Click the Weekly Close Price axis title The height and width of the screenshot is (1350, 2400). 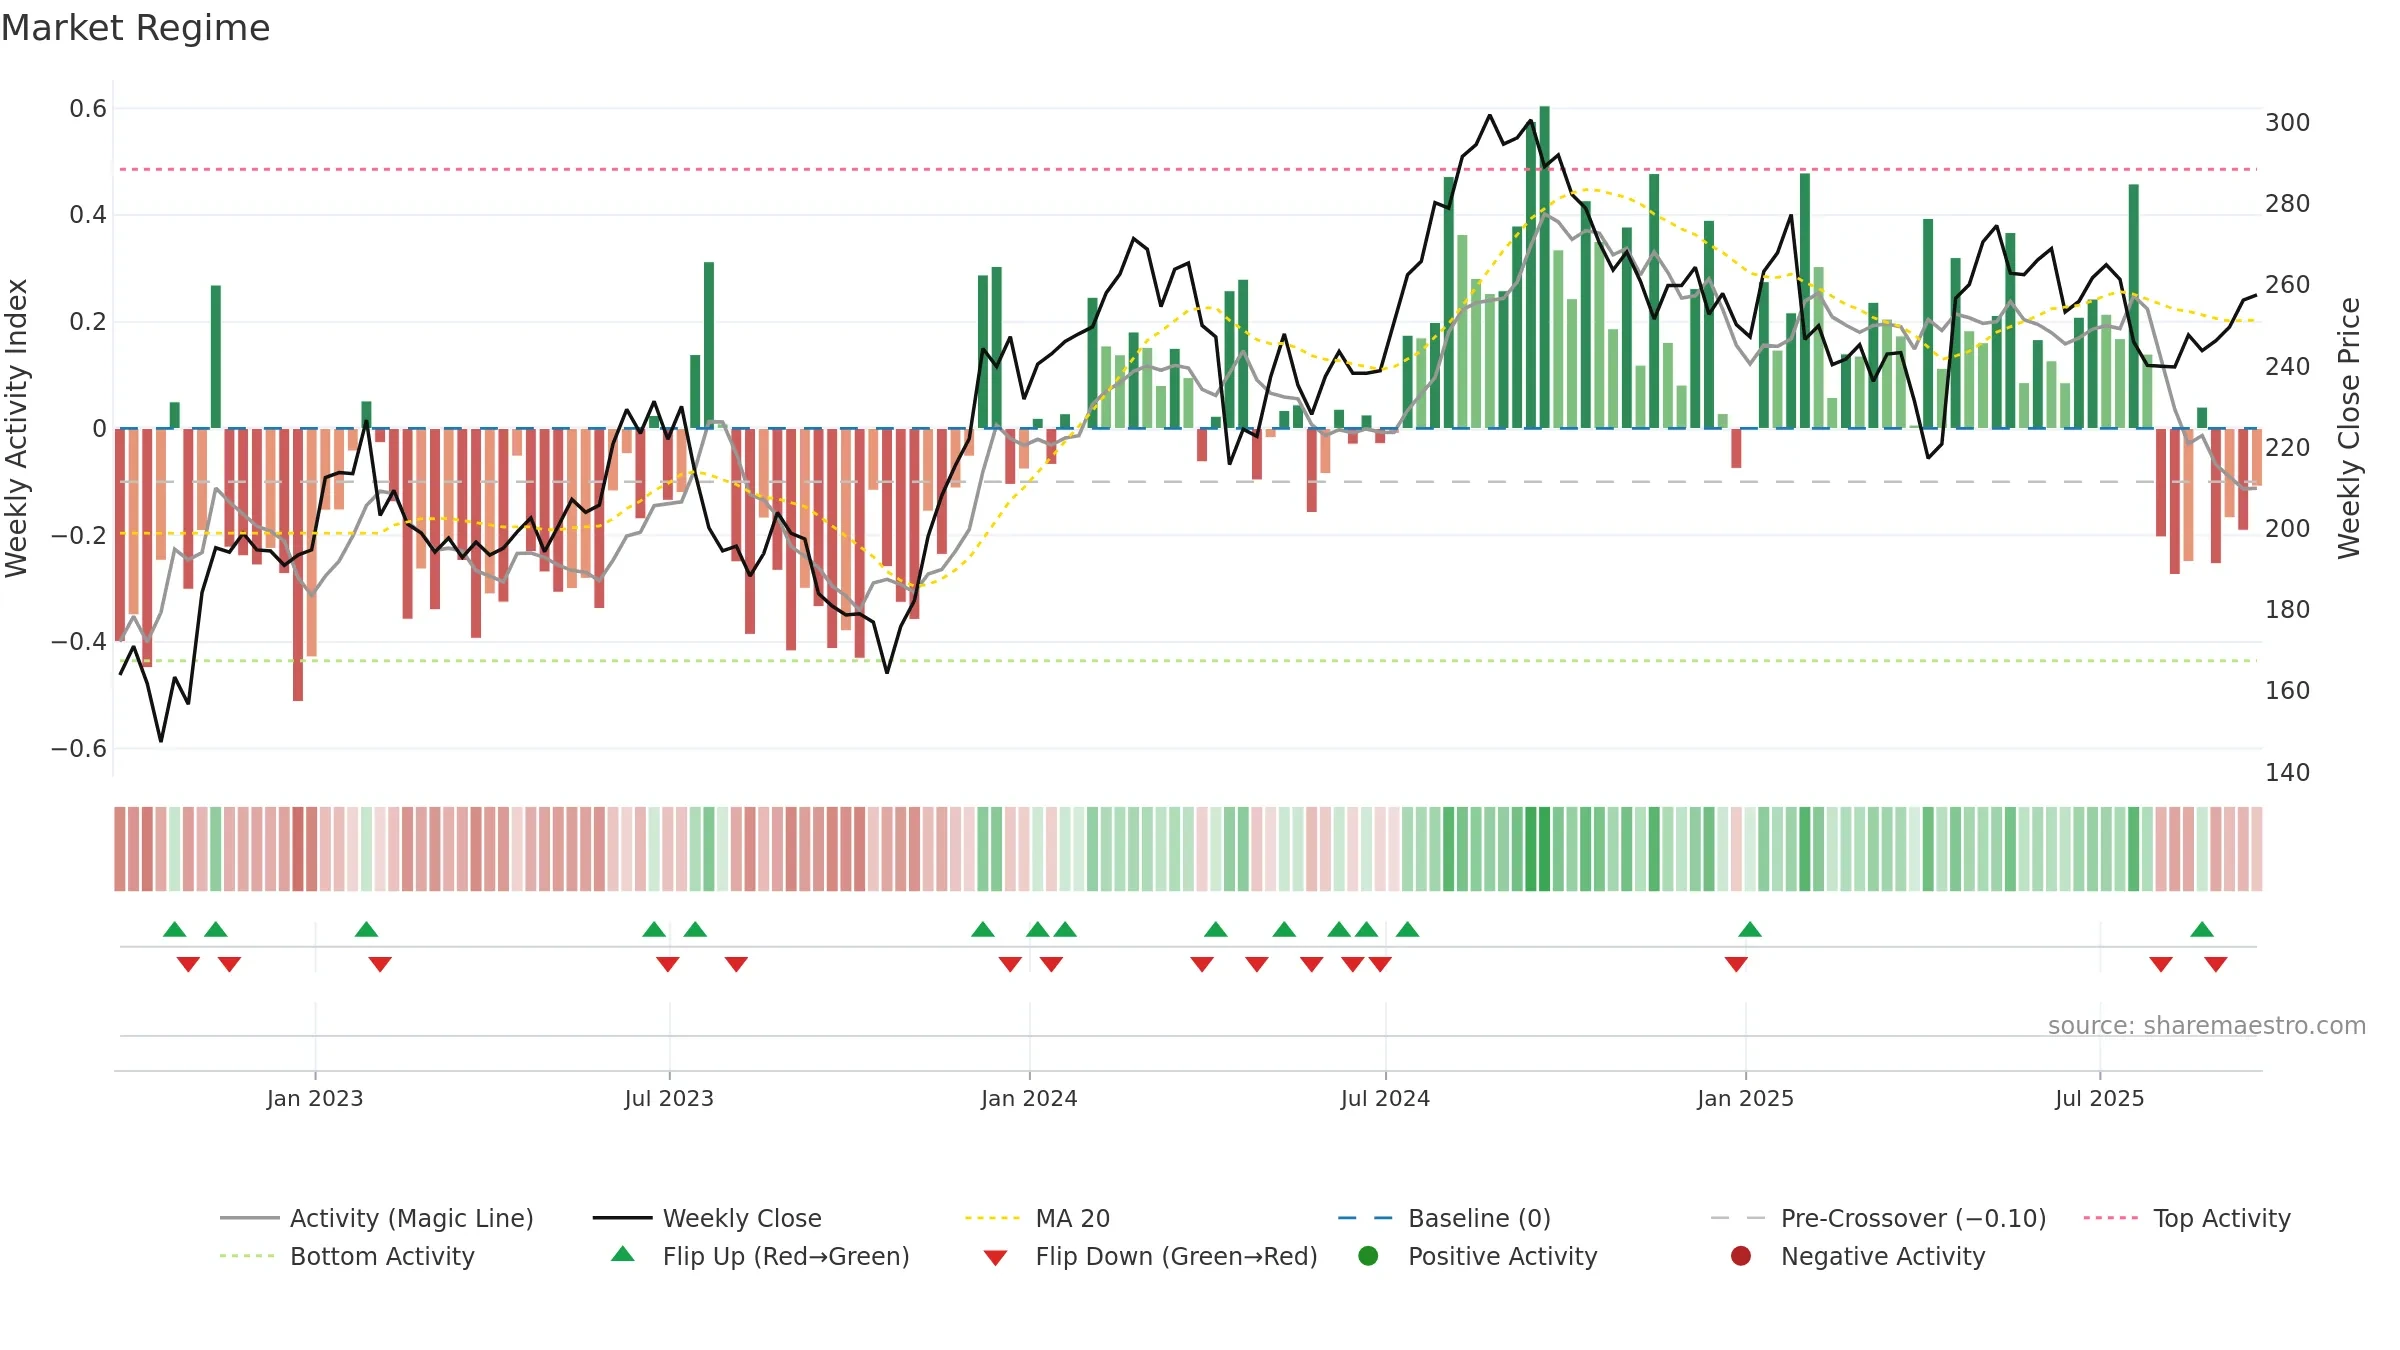click(2349, 428)
